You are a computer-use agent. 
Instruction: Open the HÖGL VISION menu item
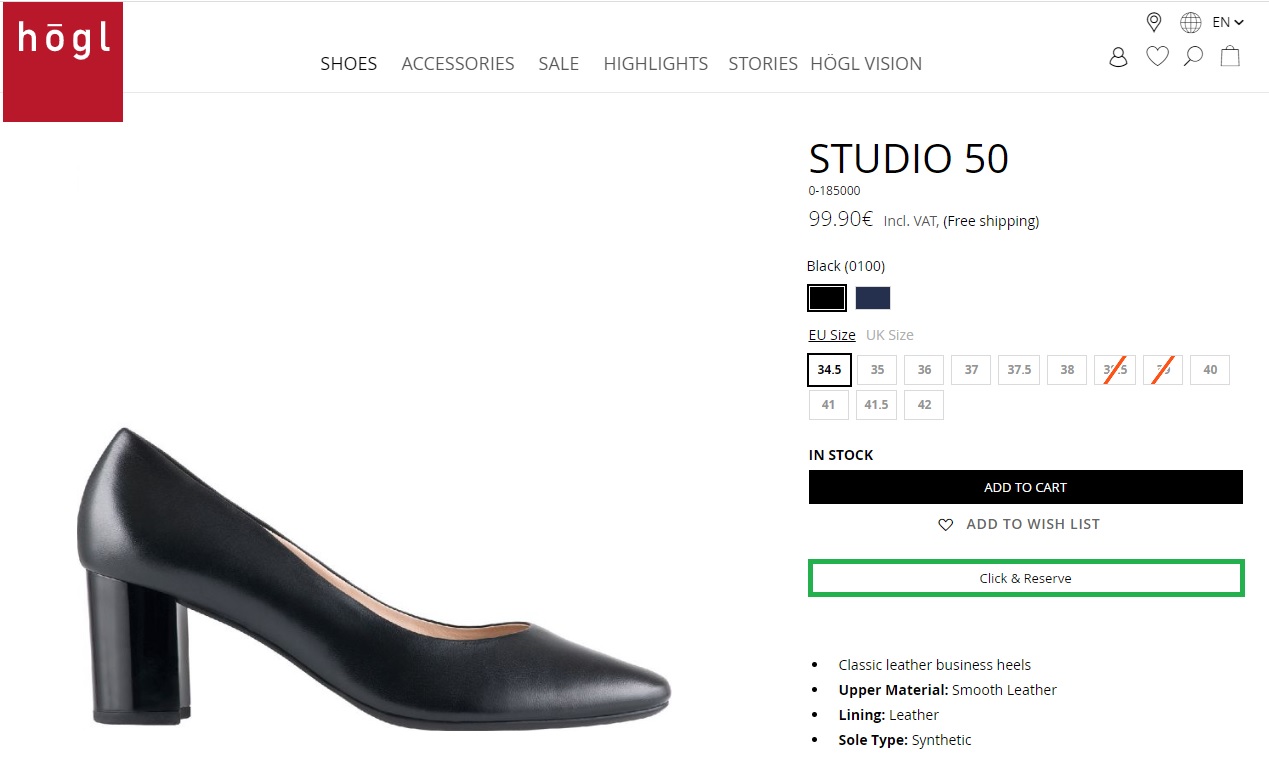[x=865, y=64]
